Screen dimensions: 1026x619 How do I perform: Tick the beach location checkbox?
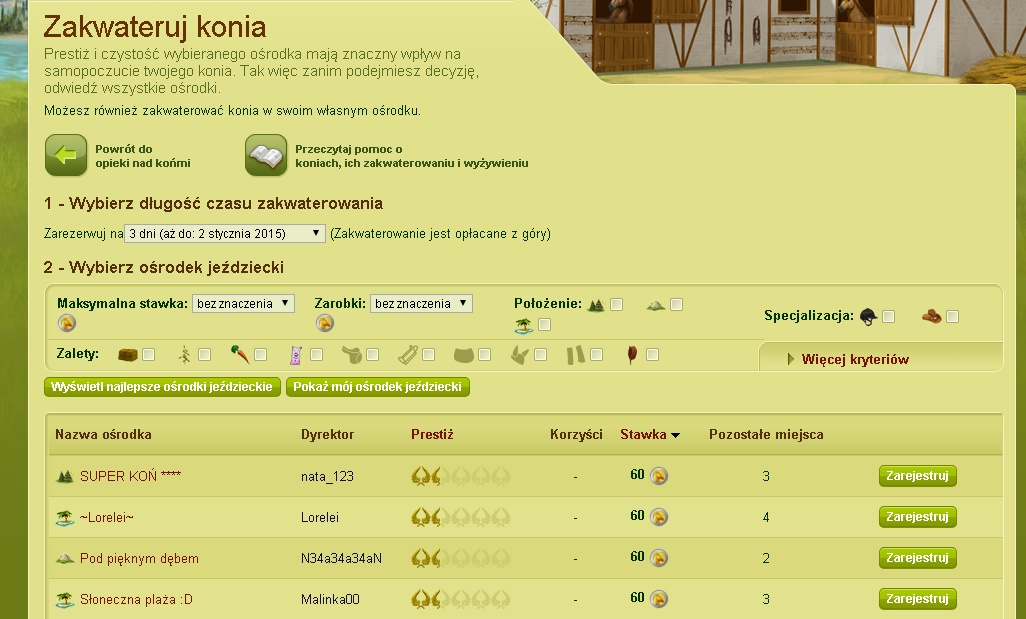(544, 325)
